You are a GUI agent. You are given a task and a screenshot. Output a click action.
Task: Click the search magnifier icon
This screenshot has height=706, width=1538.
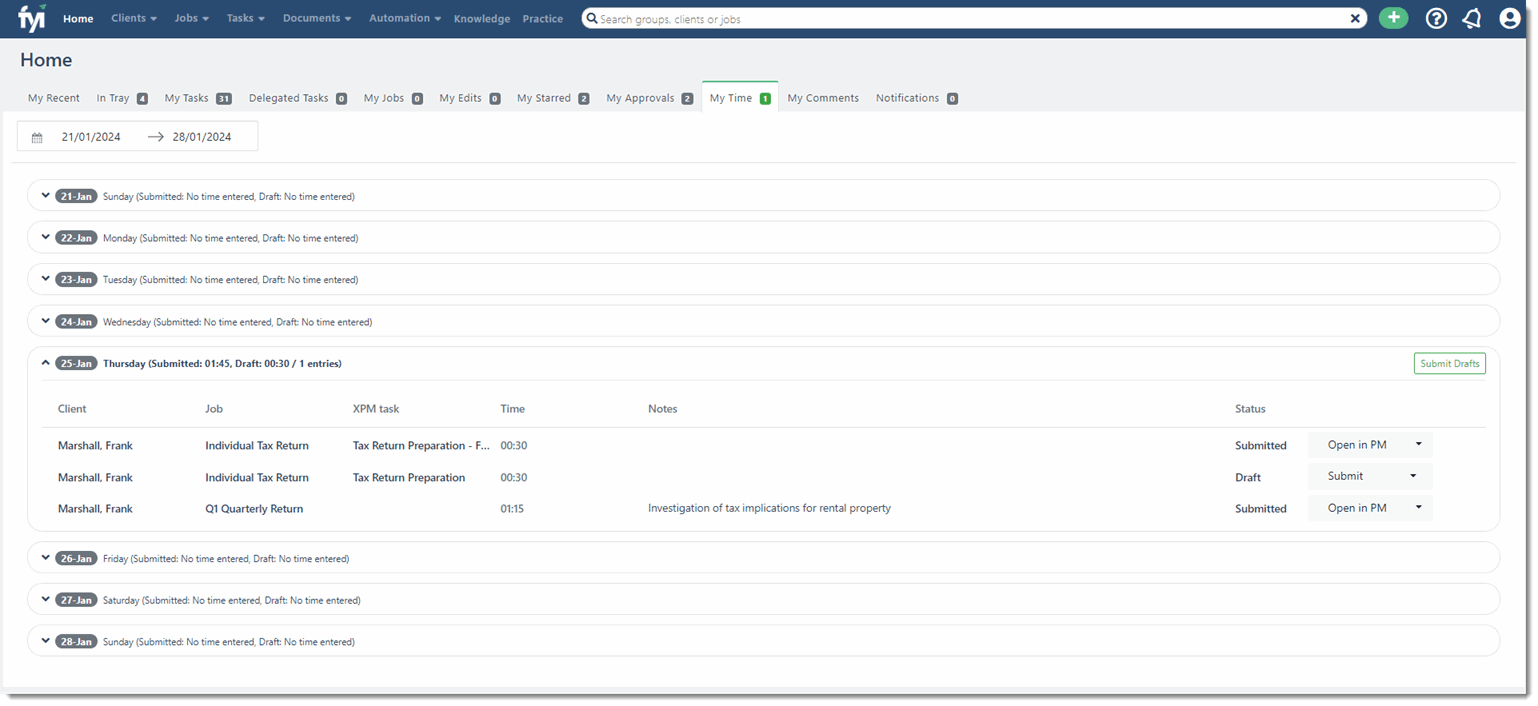[x=592, y=18]
